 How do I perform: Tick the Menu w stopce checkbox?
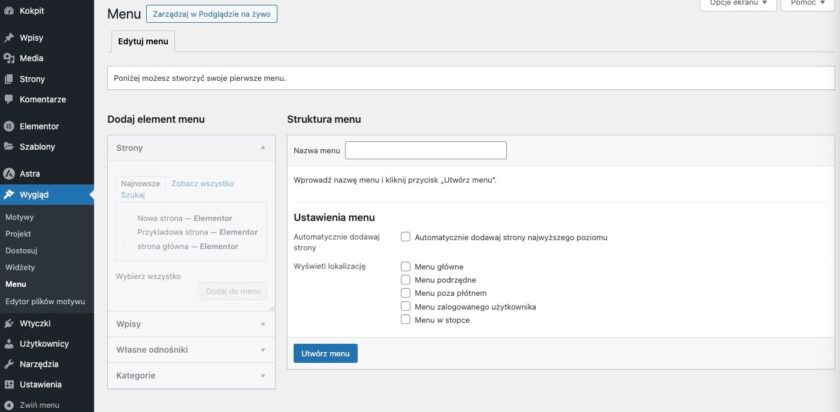(405, 320)
